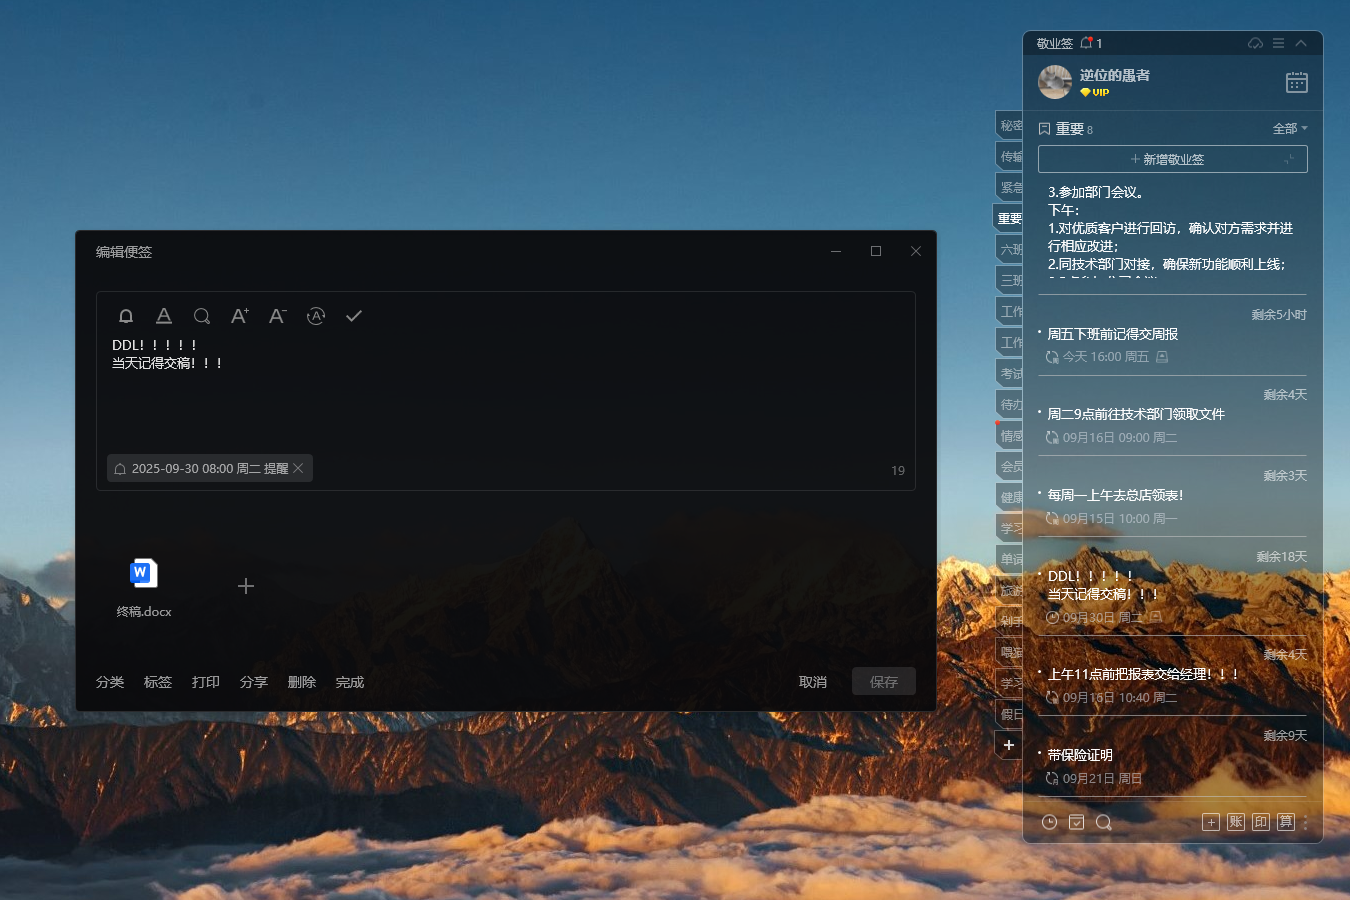Viewport: 1350px width, 900px height.
Task: Click the bell reminder icon in editor toolbar
Action: (126, 316)
